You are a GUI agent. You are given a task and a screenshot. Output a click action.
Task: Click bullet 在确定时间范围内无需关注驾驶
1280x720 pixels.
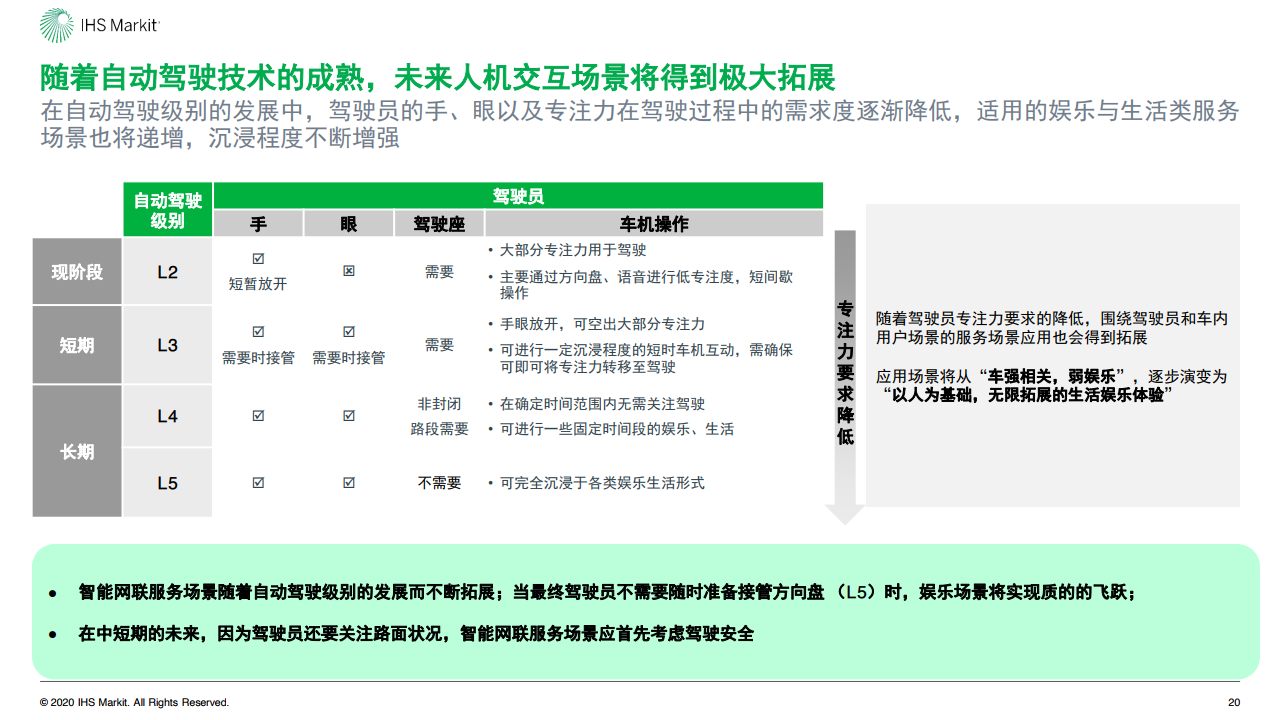602,404
